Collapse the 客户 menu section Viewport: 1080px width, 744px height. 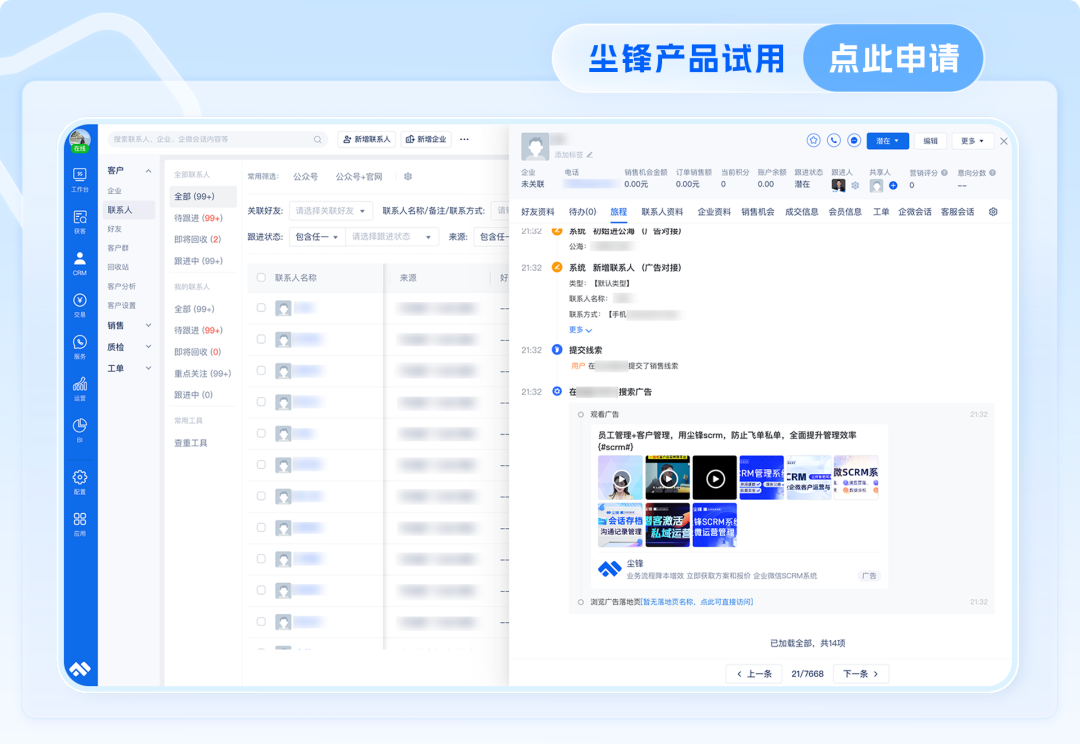[x=148, y=171]
